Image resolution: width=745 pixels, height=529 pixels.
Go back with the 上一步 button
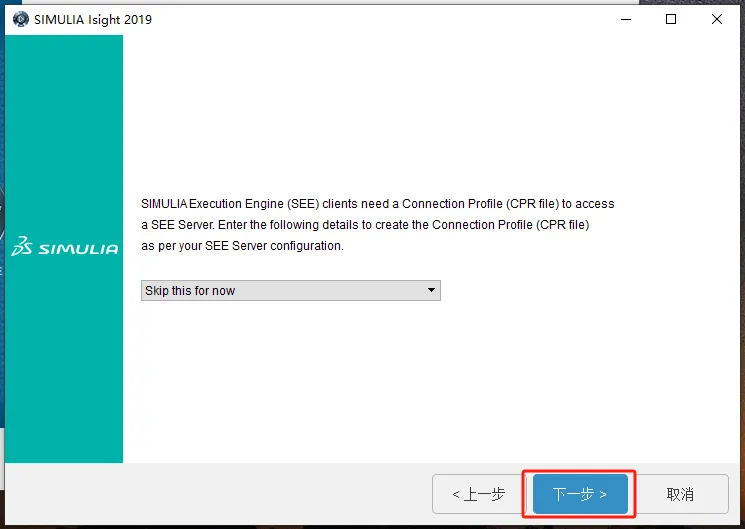coord(479,494)
